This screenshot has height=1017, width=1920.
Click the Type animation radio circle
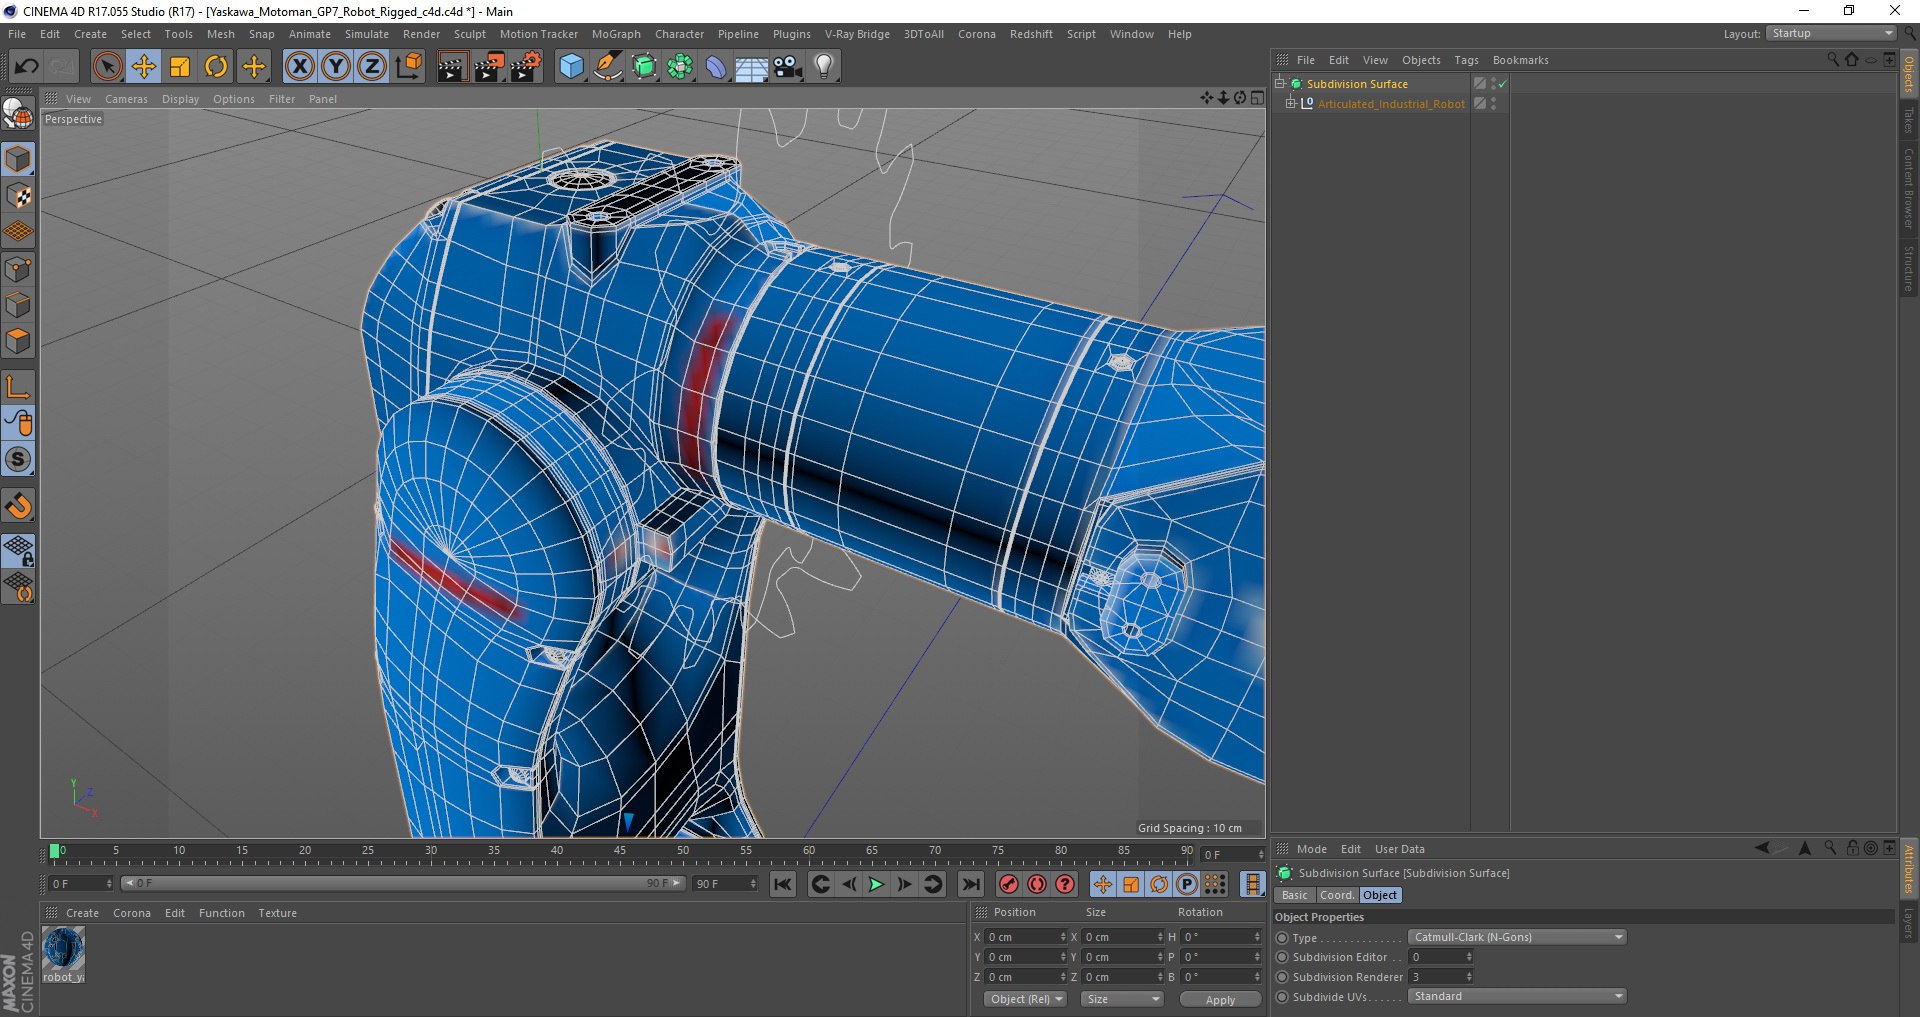click(x=1282, y=938)
